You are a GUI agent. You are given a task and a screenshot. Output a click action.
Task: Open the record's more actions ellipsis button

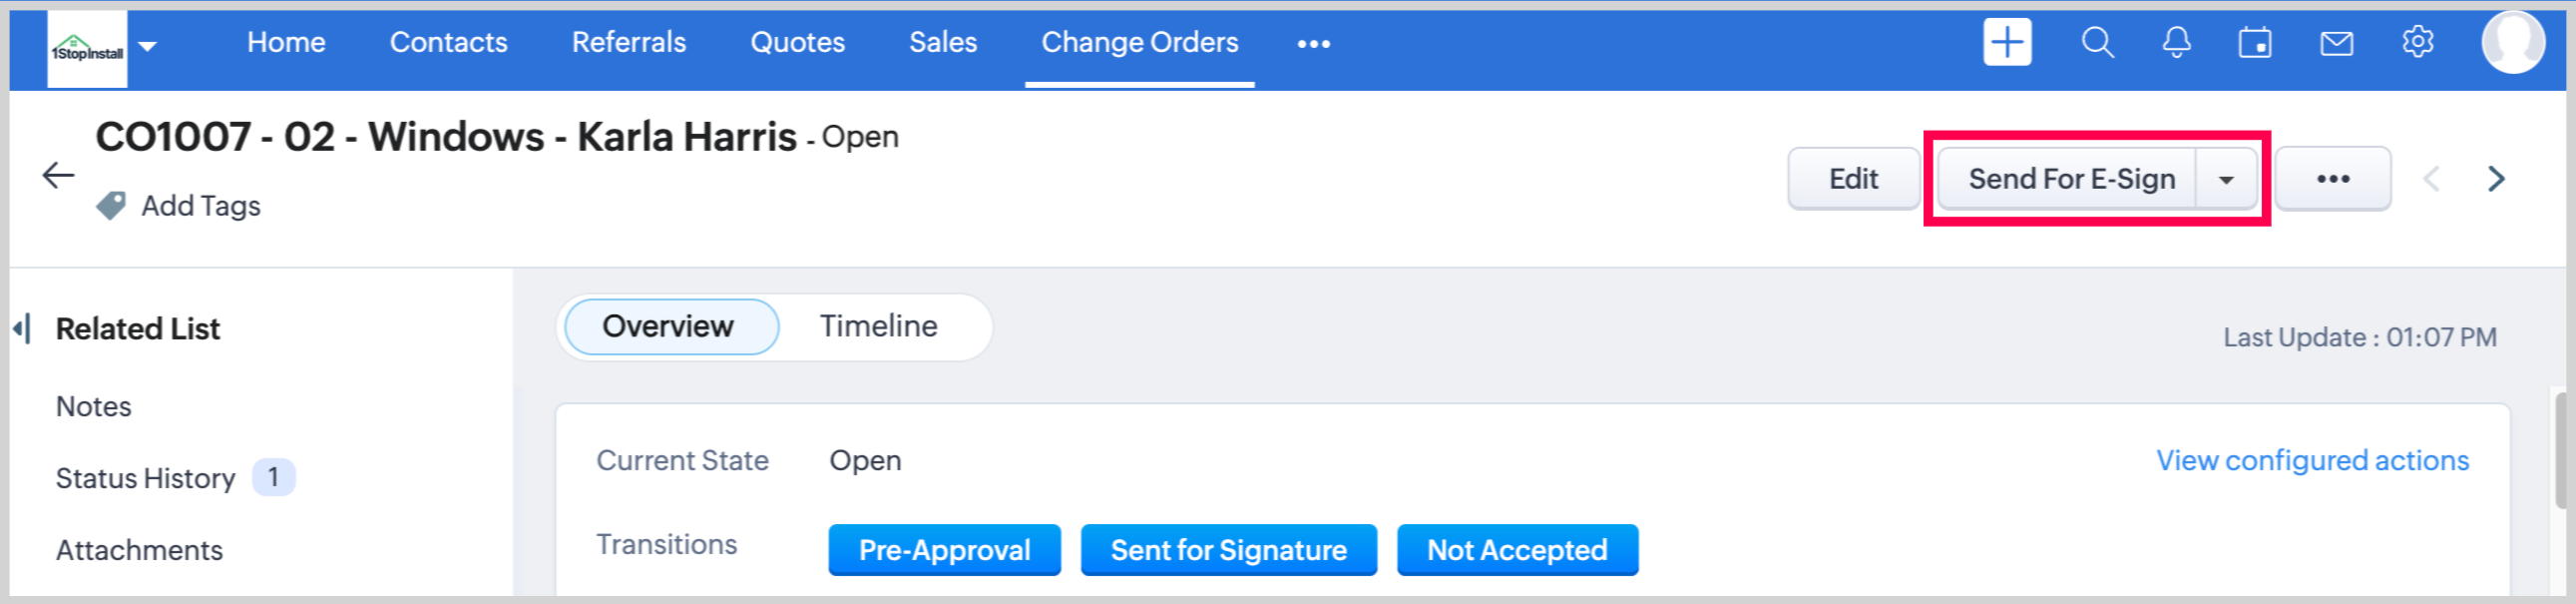point(2332,179)
